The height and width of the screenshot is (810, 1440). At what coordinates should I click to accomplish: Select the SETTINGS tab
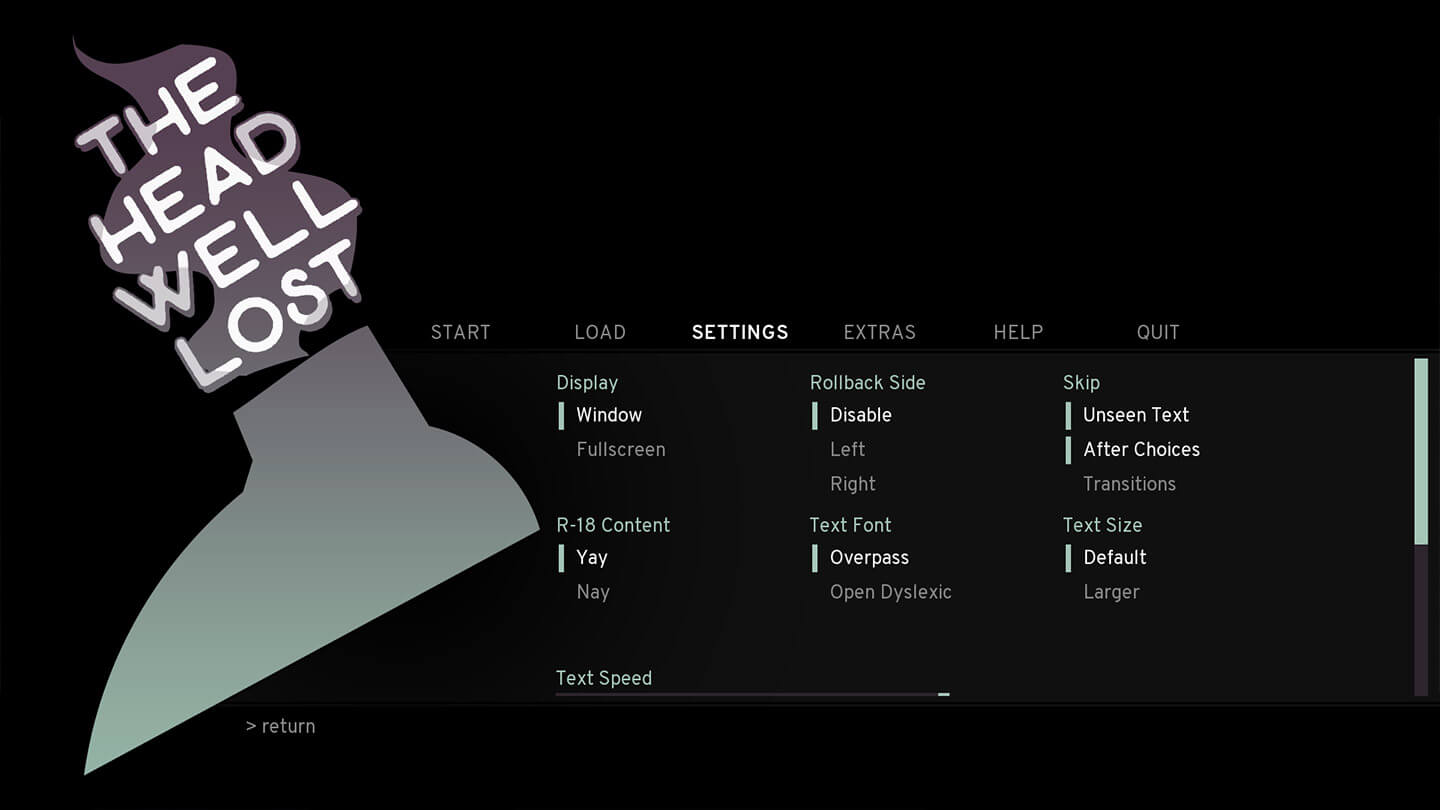click(x=740, y=332)
